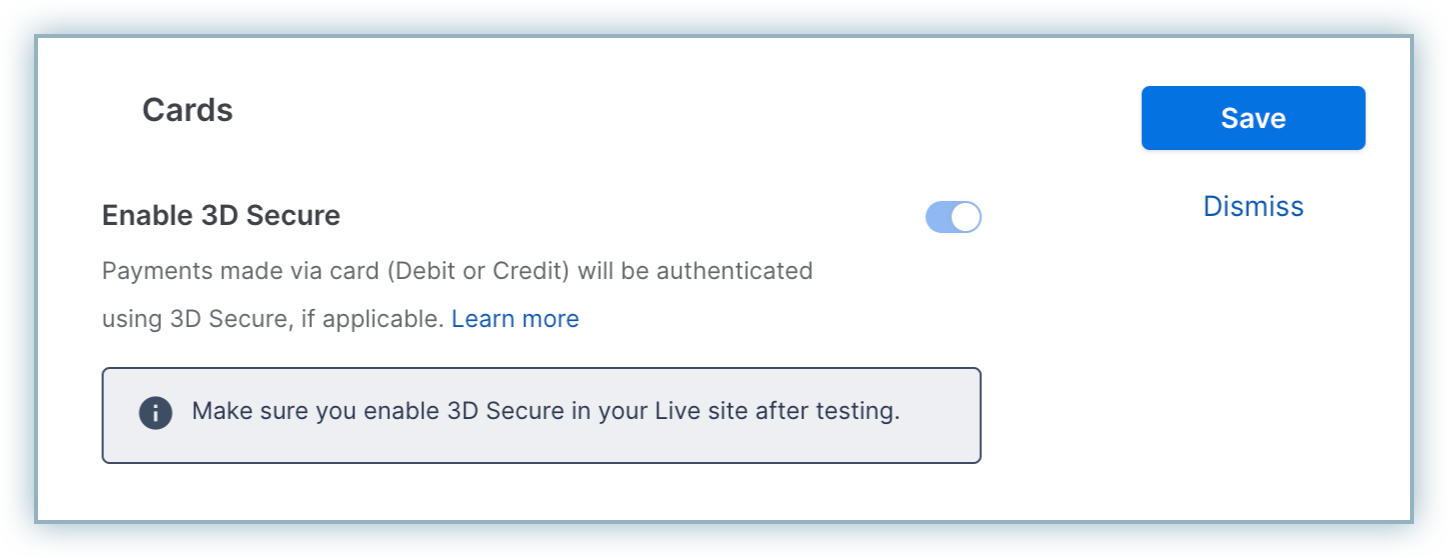This screenshot has width=1448, height=558.
Task: Click the Cards section heading
Action: click(x=187, y=110)
